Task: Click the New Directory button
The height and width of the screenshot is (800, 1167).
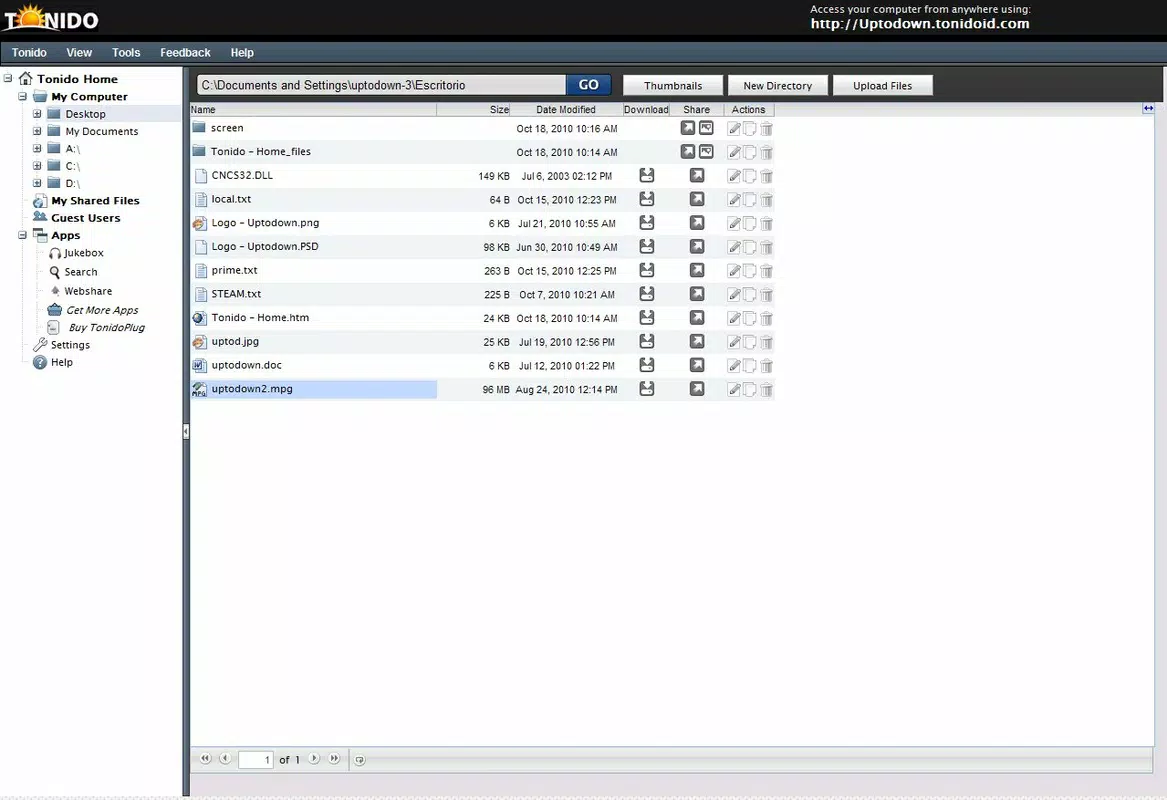Action: (778, 86)
